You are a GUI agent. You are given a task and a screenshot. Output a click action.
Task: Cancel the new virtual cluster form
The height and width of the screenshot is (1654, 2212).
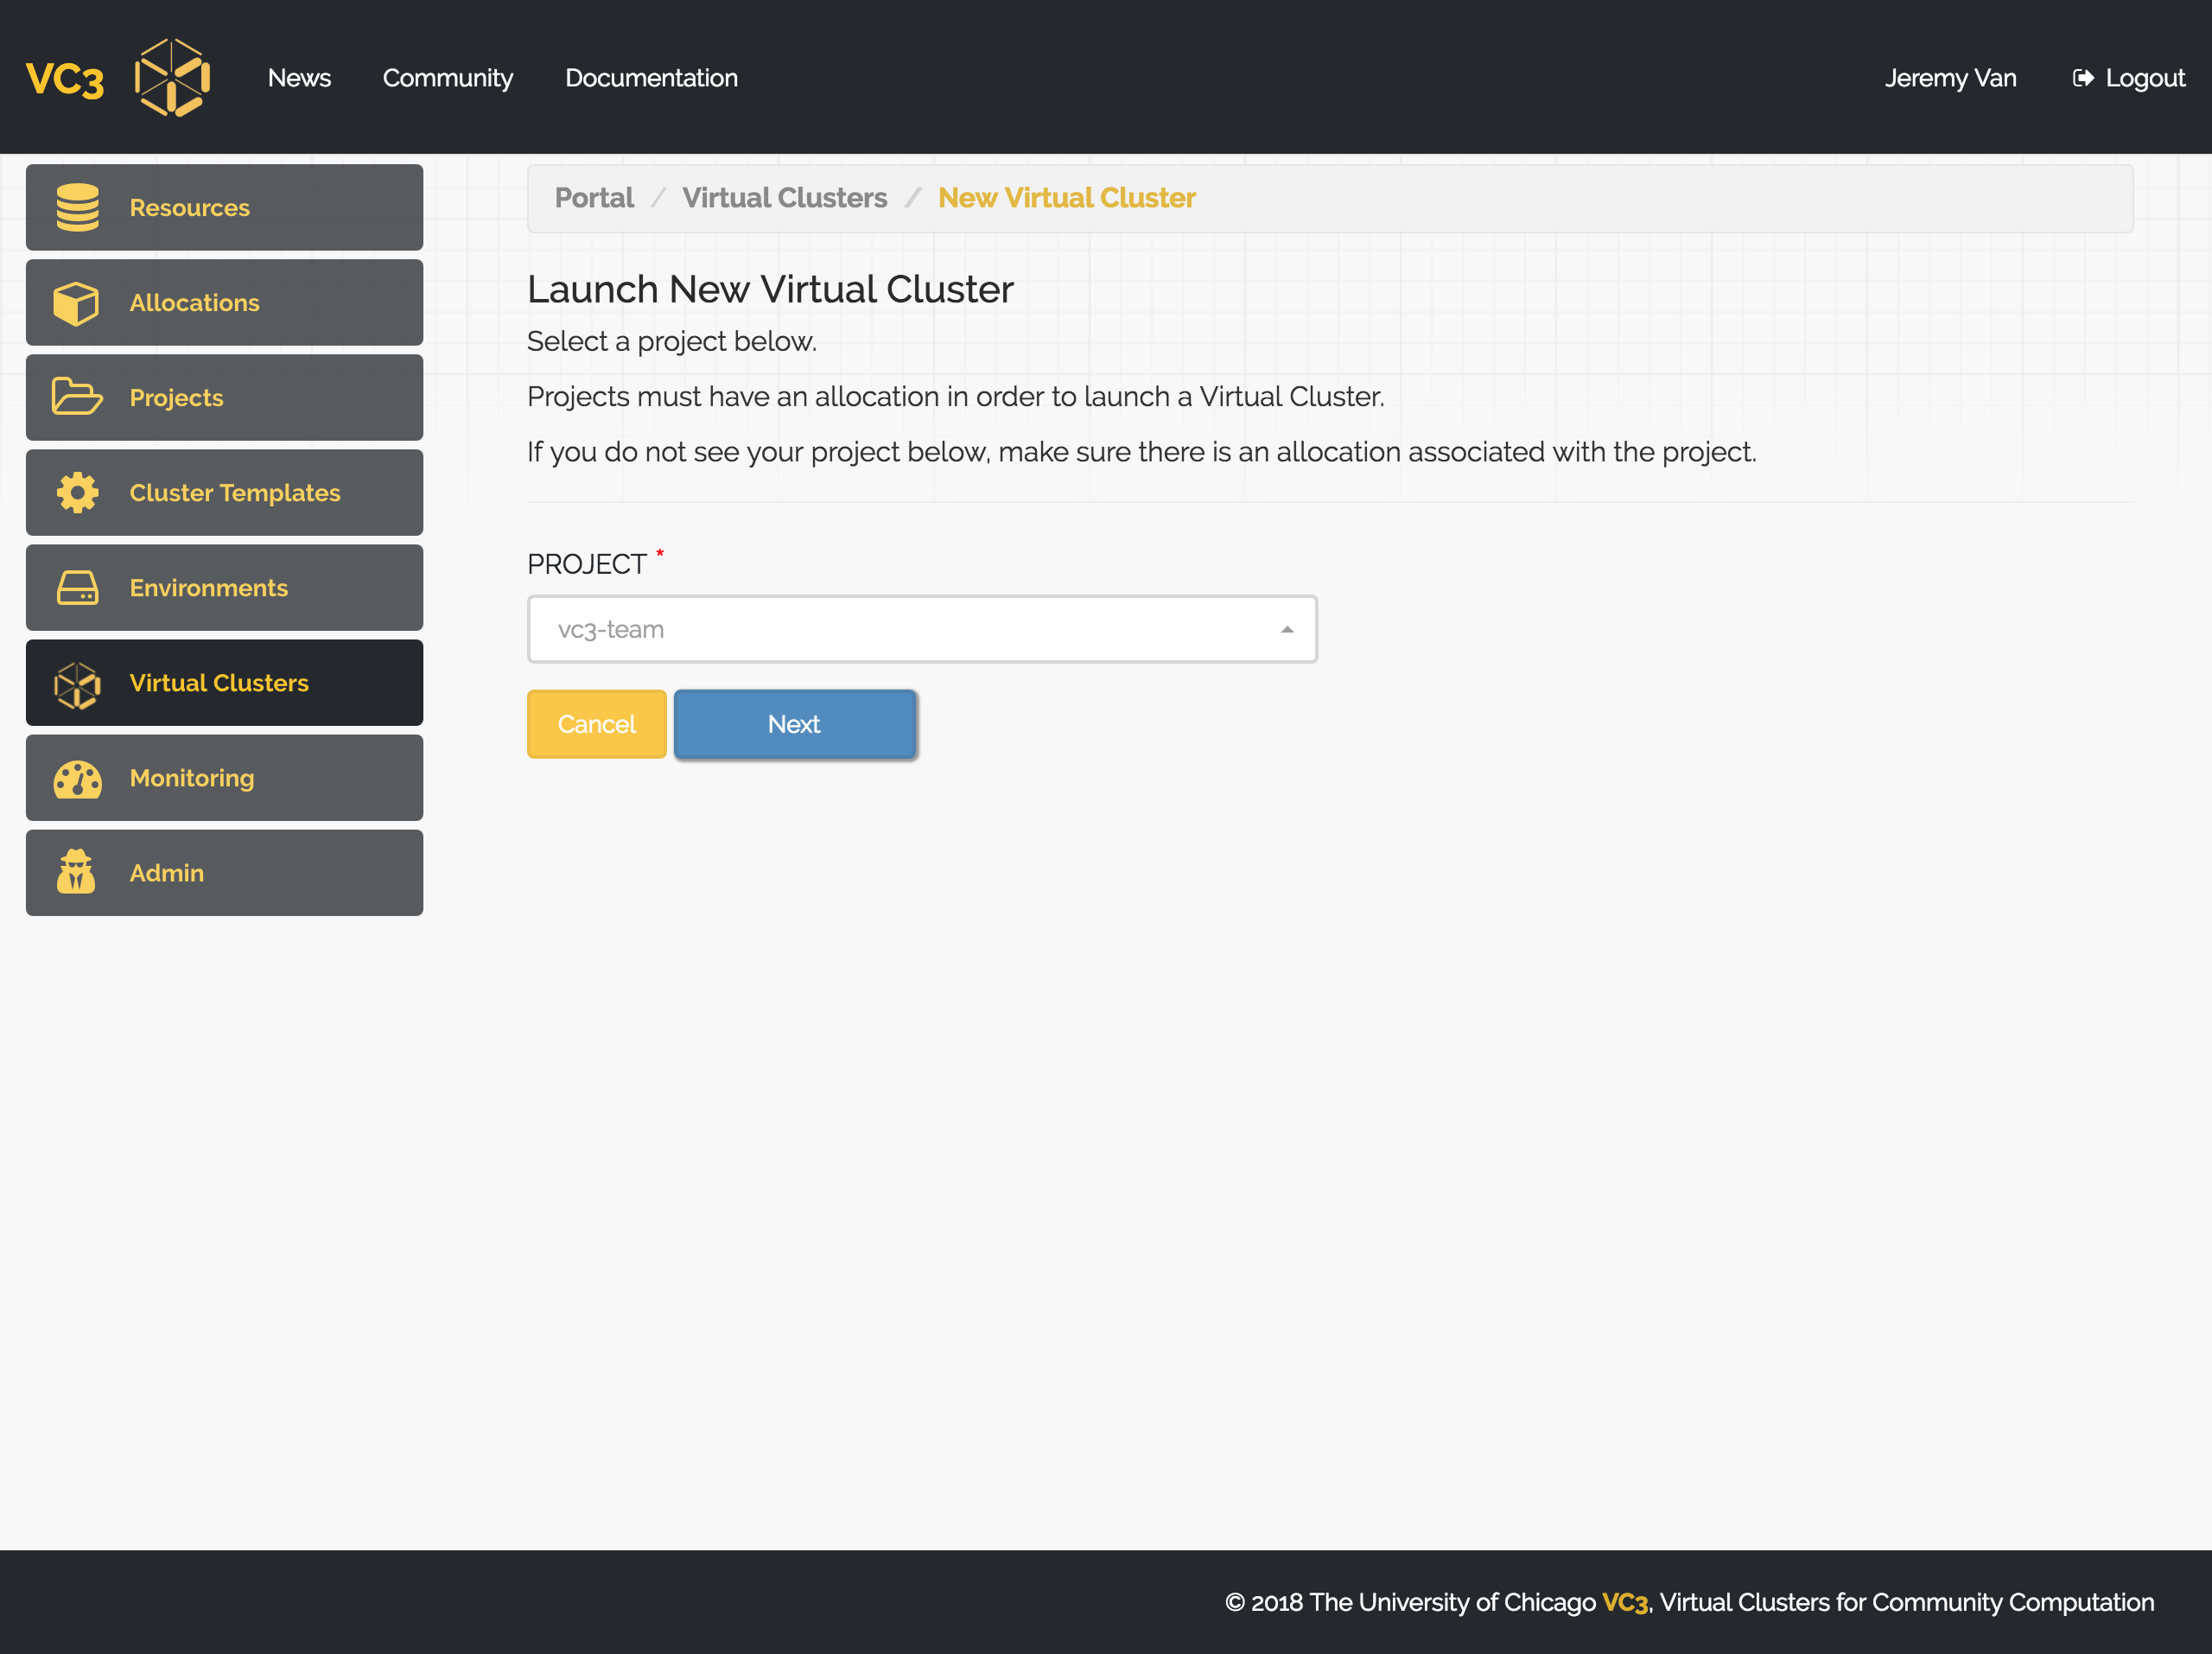tap(596, 724)
